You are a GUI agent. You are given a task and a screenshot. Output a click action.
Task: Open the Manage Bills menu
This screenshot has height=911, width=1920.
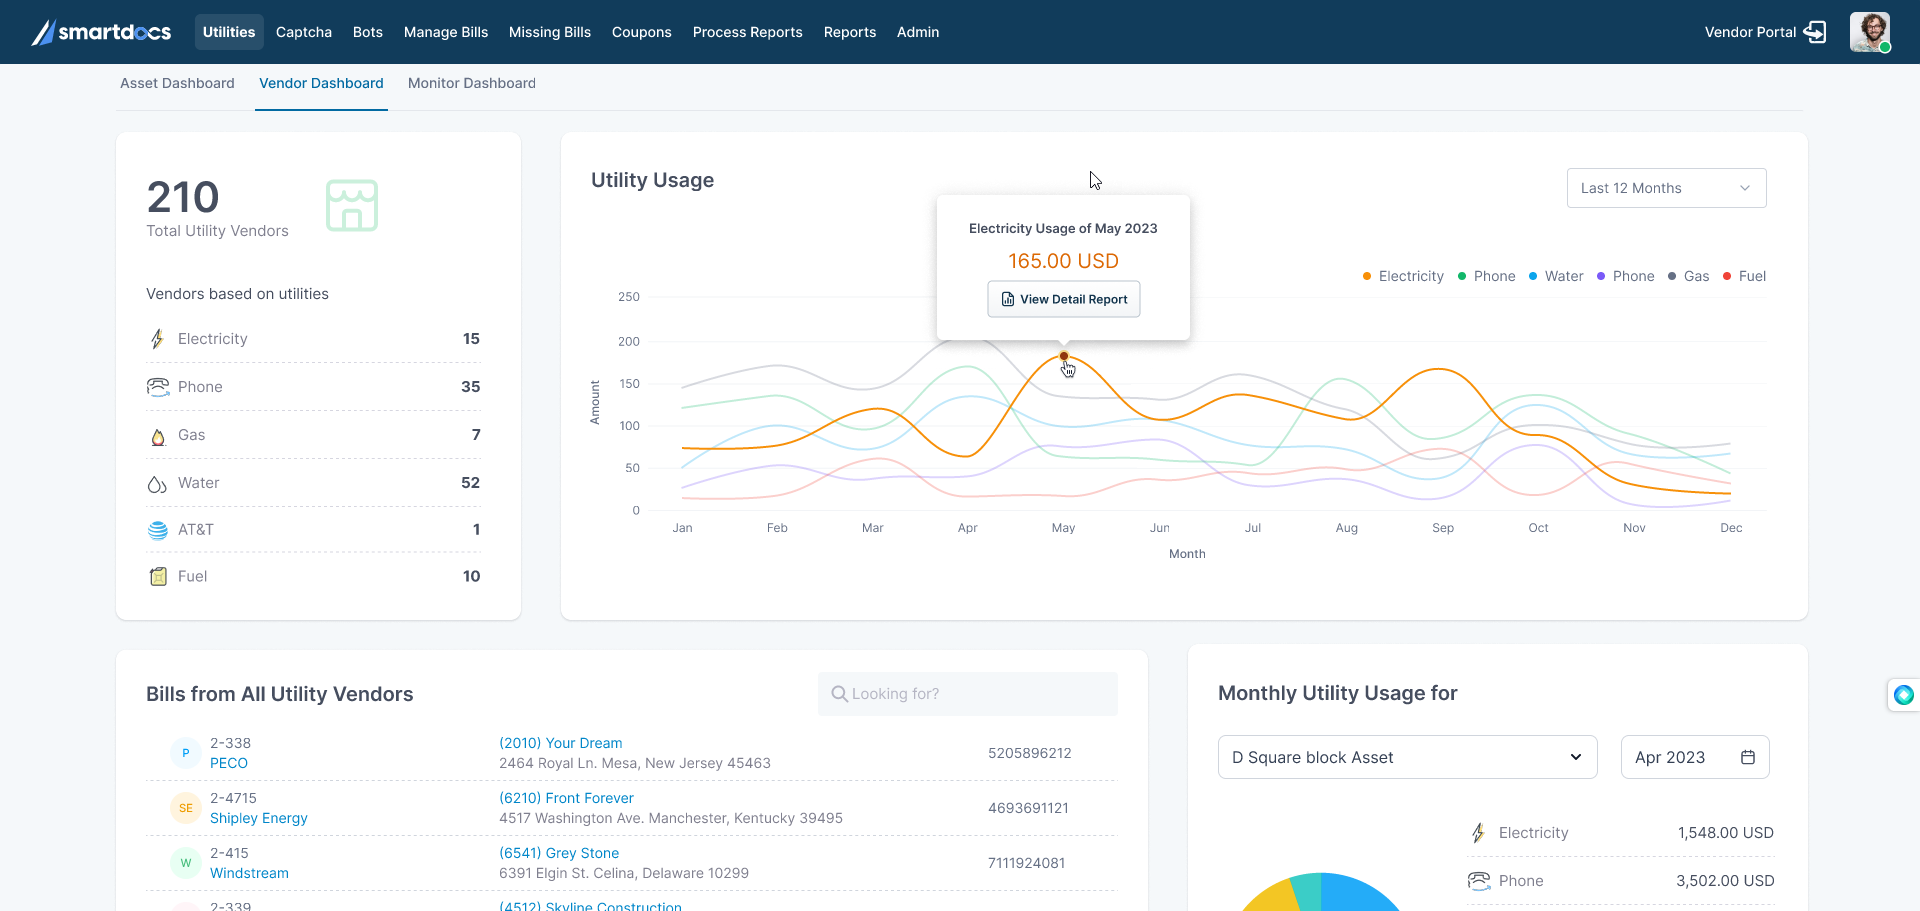coord(446,32)
